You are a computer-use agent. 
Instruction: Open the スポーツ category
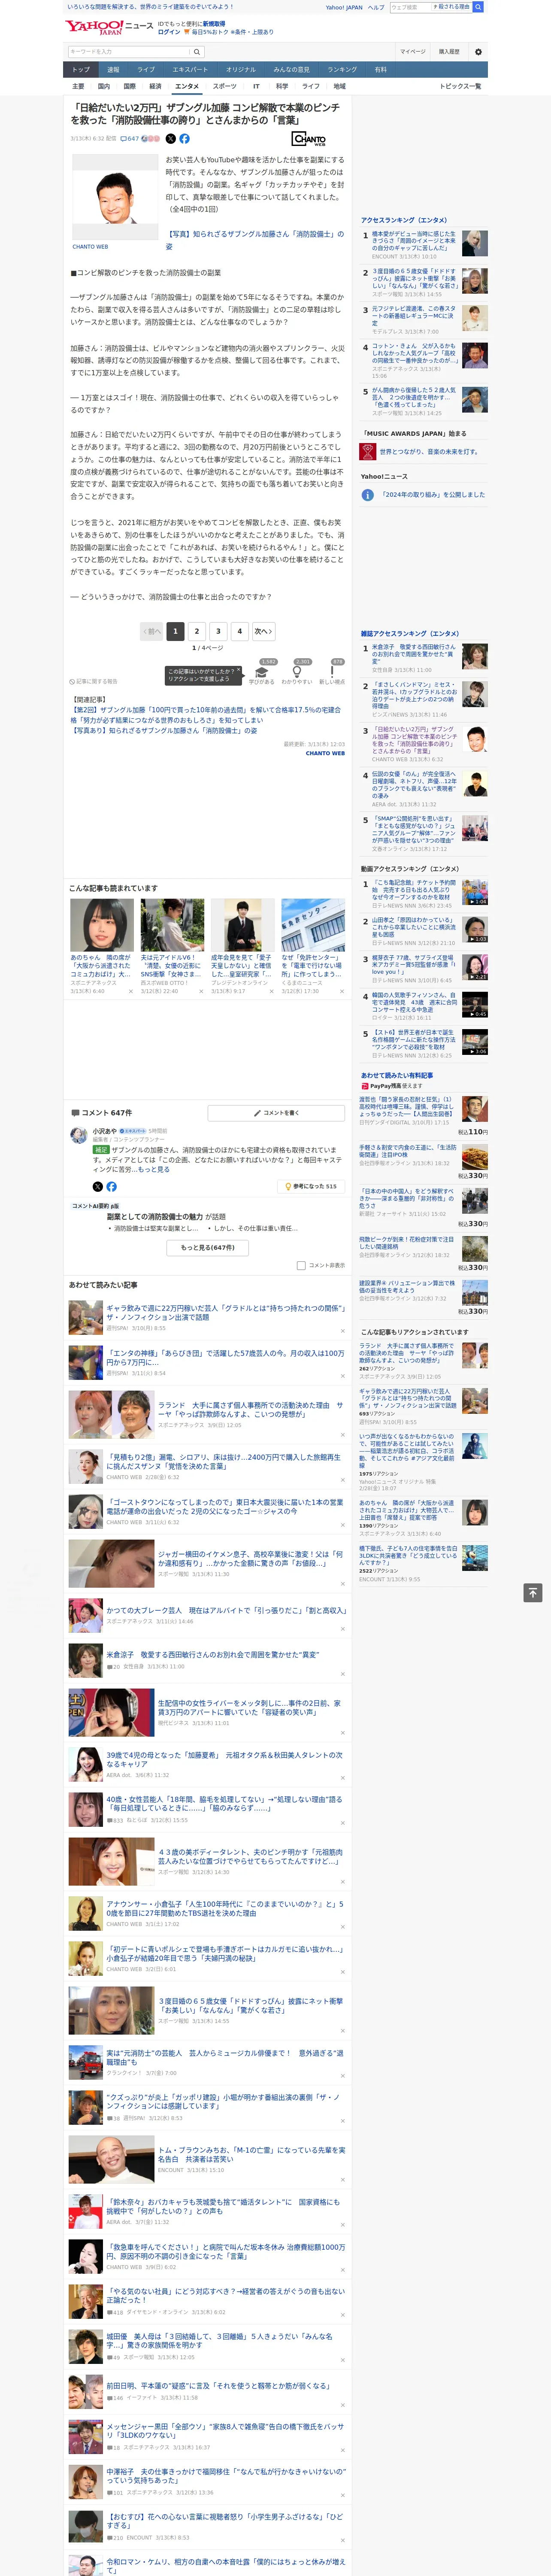point(225,86)
